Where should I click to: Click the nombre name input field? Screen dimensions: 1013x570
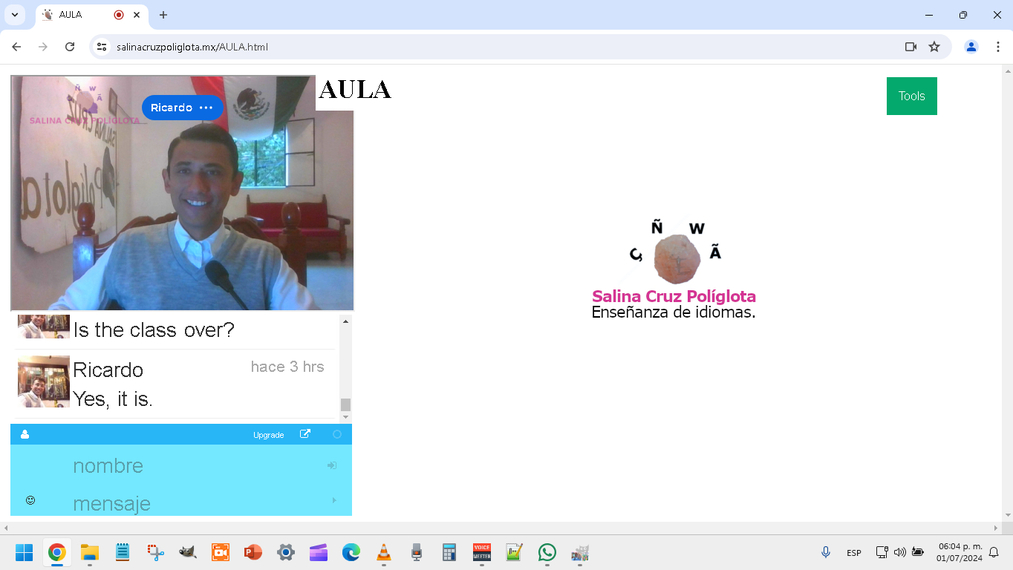[x=190, y=466]
